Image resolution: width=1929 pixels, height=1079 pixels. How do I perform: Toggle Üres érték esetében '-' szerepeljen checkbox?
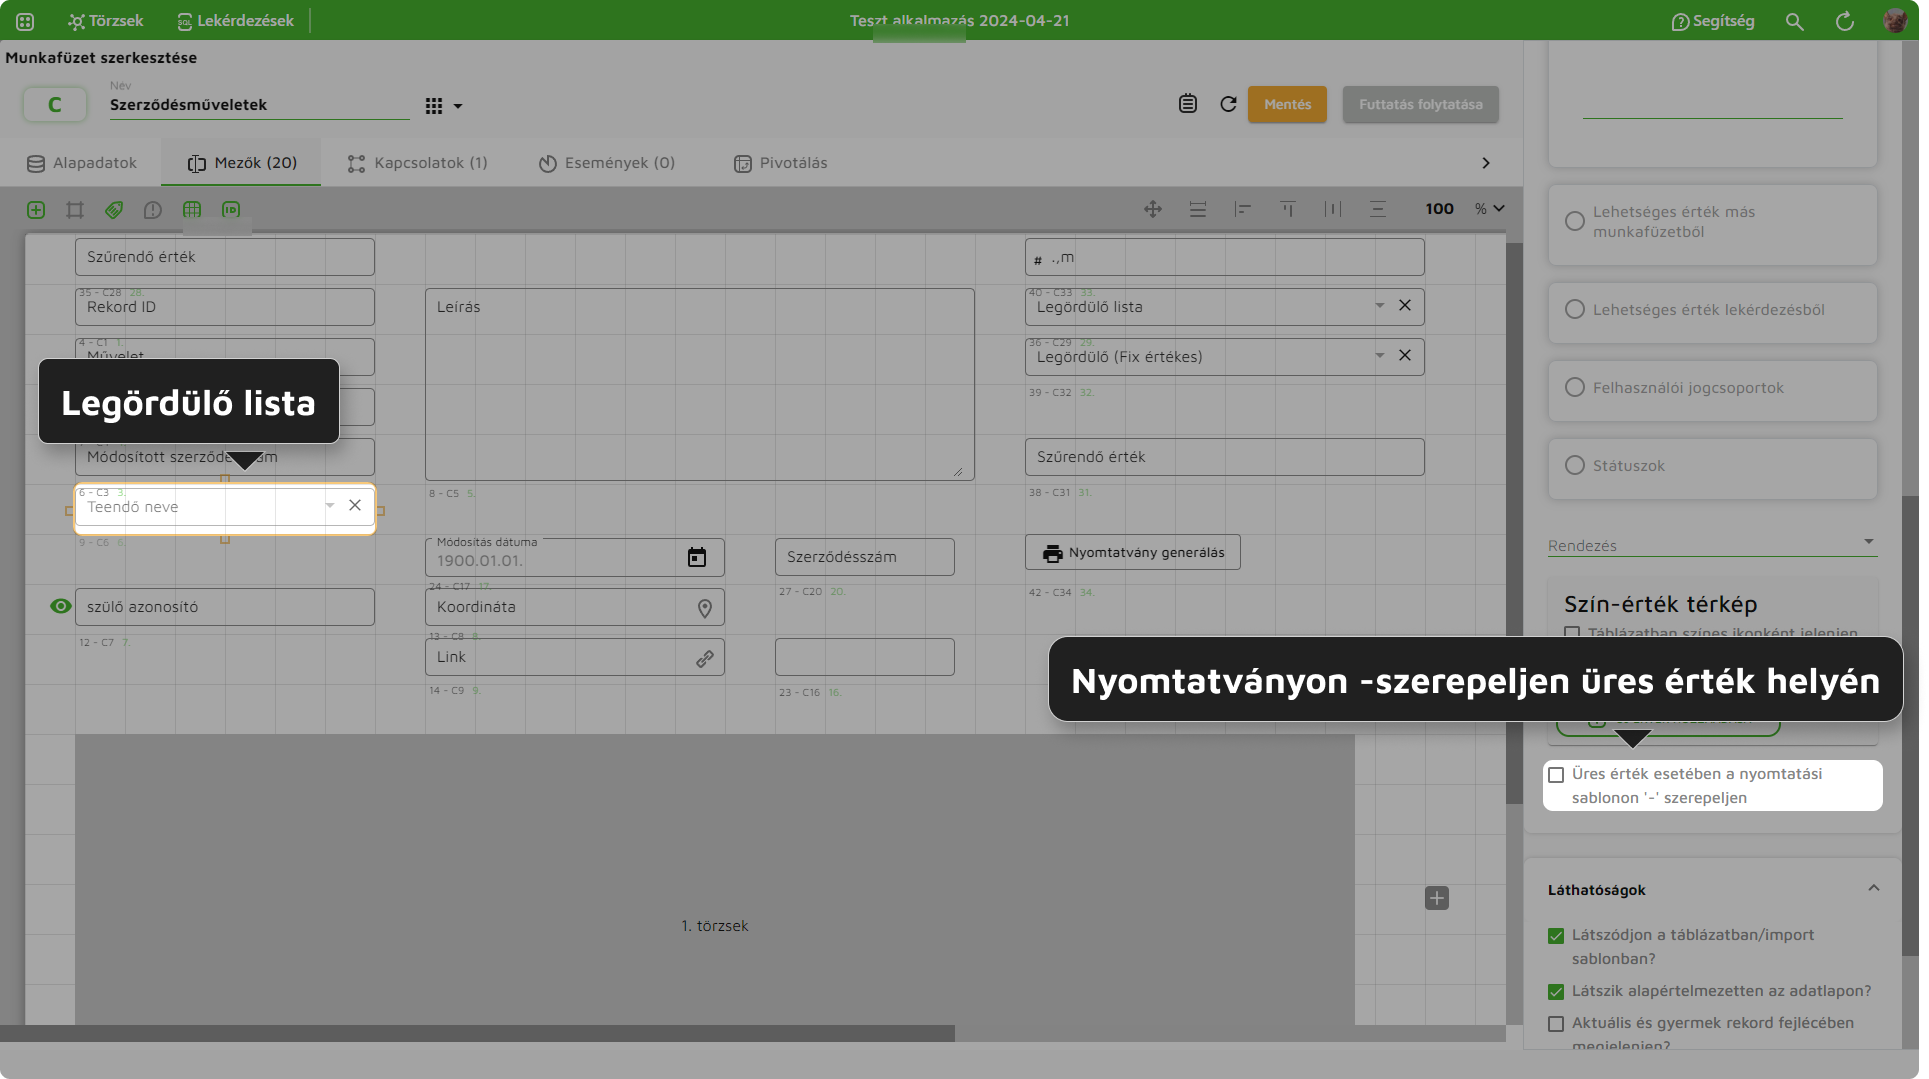click(1556, 775)
